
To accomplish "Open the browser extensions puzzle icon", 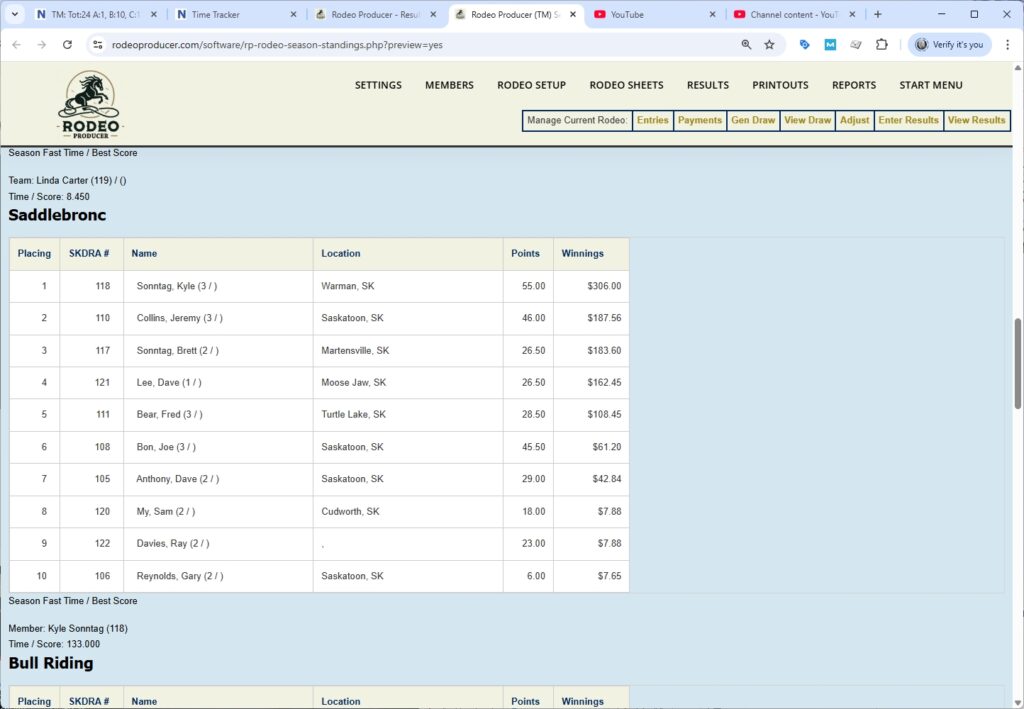I will click(881, 45).
